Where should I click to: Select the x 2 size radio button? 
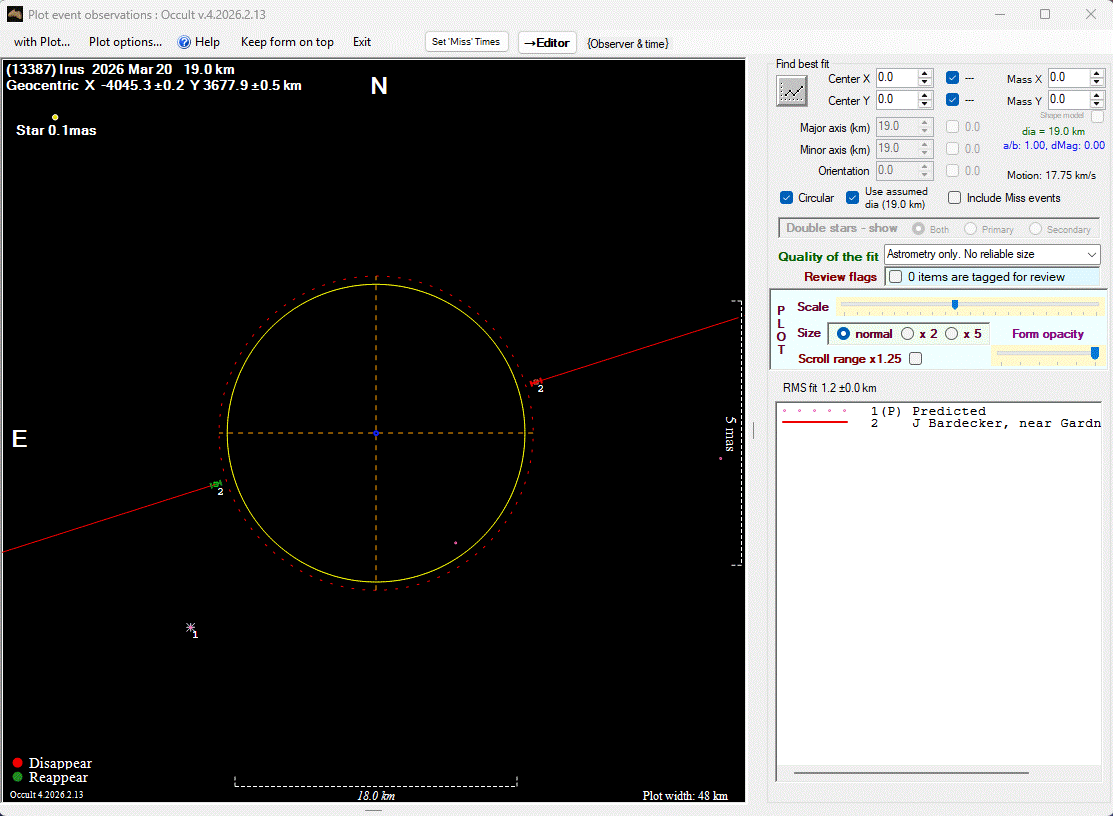pyautogui.click(x=908, y=334)
